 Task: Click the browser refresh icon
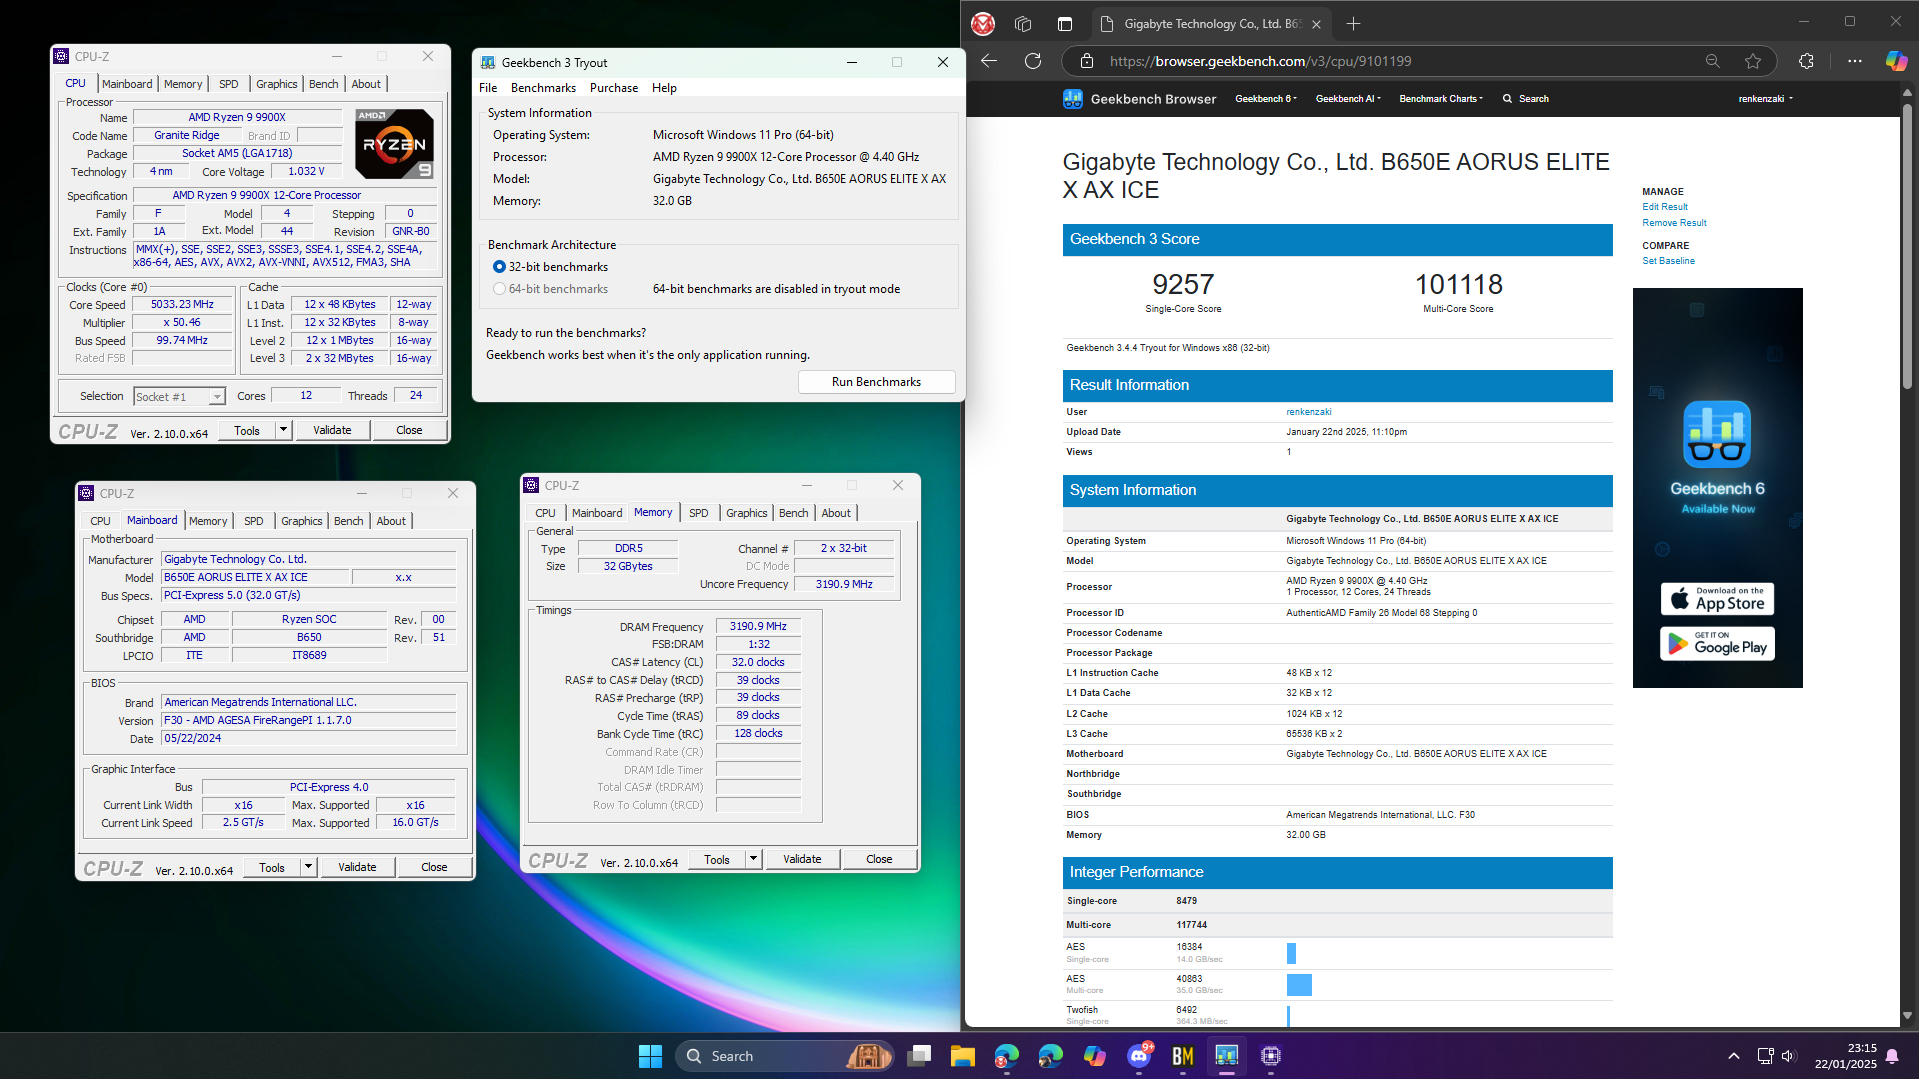click(x=1033, y=61)
